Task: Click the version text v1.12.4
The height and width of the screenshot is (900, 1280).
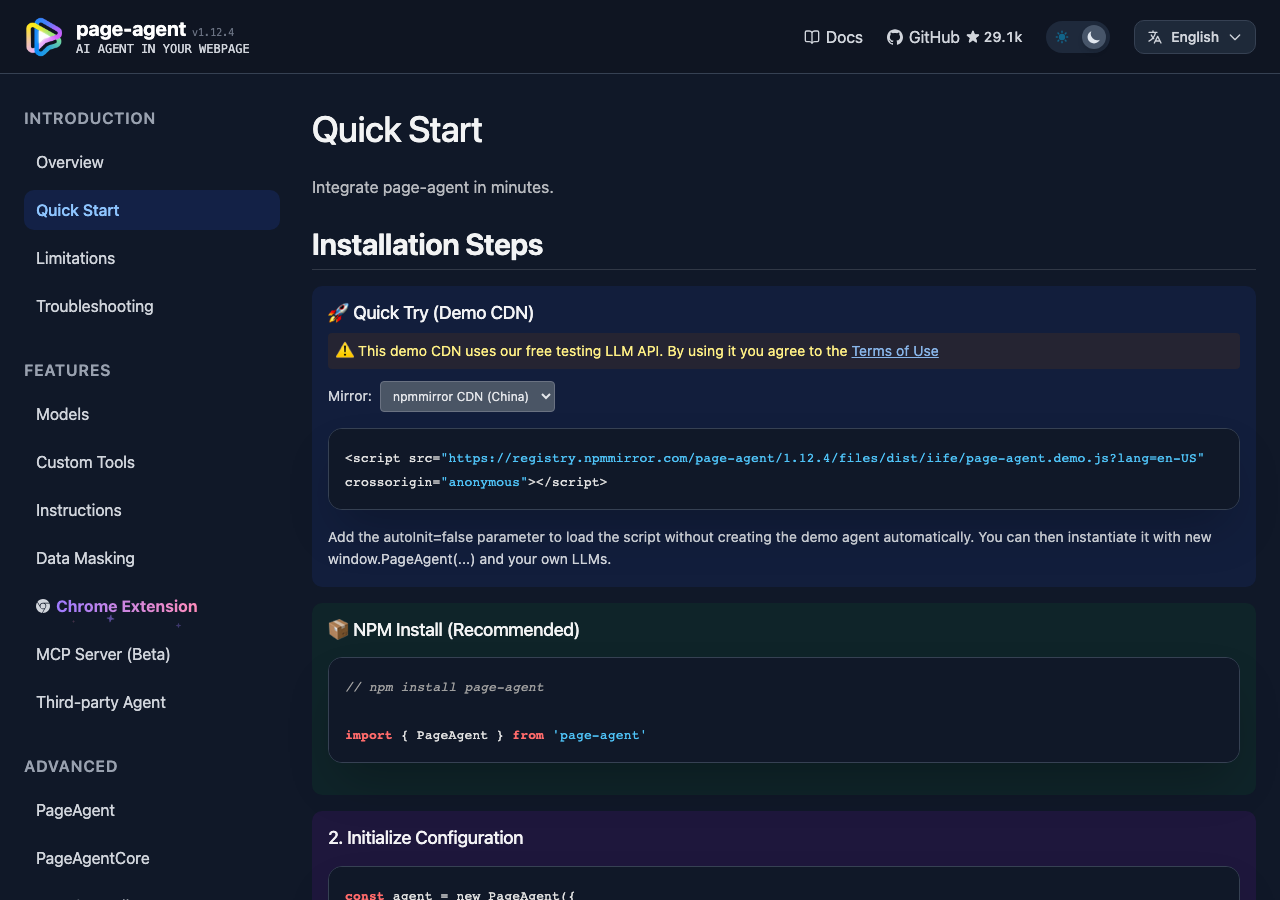Action: [213, 32]
